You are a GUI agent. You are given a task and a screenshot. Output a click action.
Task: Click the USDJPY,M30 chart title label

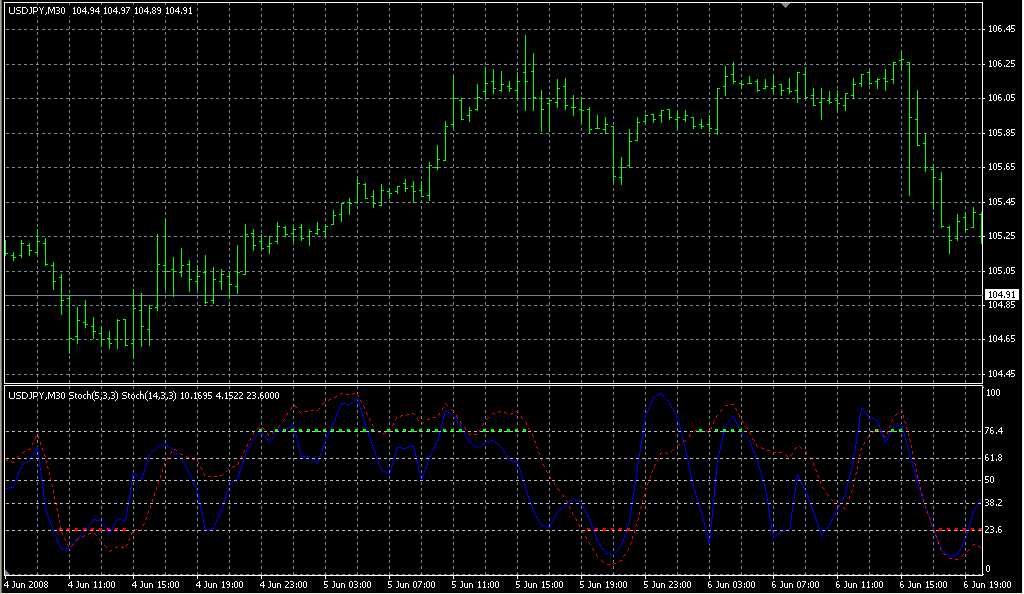[x=38, y=11]
